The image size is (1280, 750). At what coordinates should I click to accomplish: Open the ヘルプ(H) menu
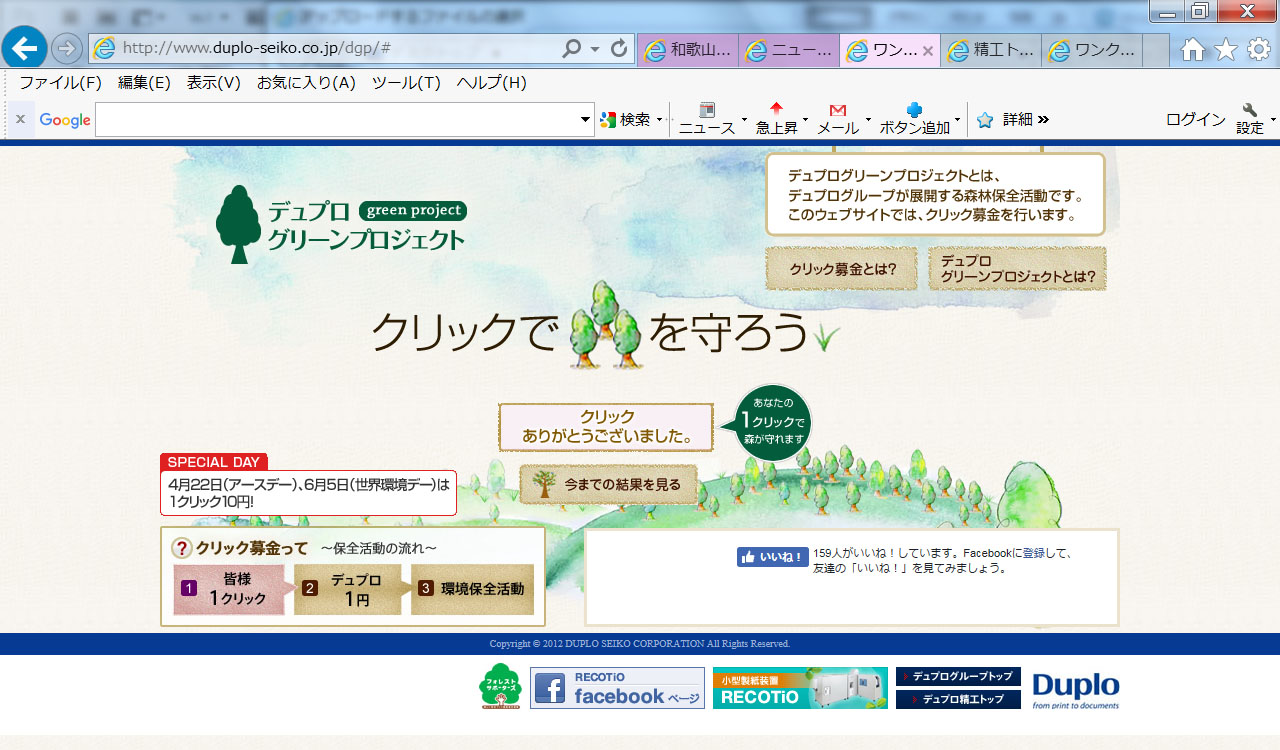[x=491, y=83]
